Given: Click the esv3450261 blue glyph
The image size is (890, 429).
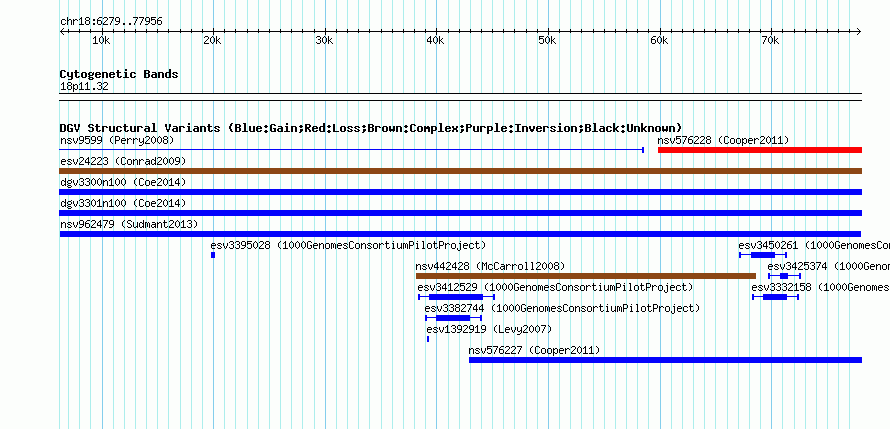Looking at the screenshot, I should click(763, 255).
